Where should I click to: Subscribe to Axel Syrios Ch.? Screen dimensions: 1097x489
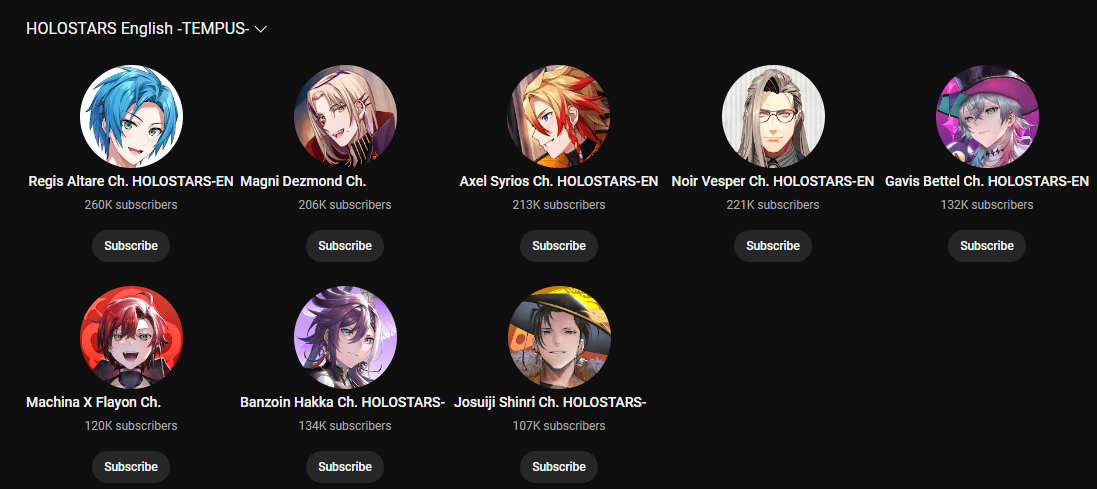[x=559, y=246]
